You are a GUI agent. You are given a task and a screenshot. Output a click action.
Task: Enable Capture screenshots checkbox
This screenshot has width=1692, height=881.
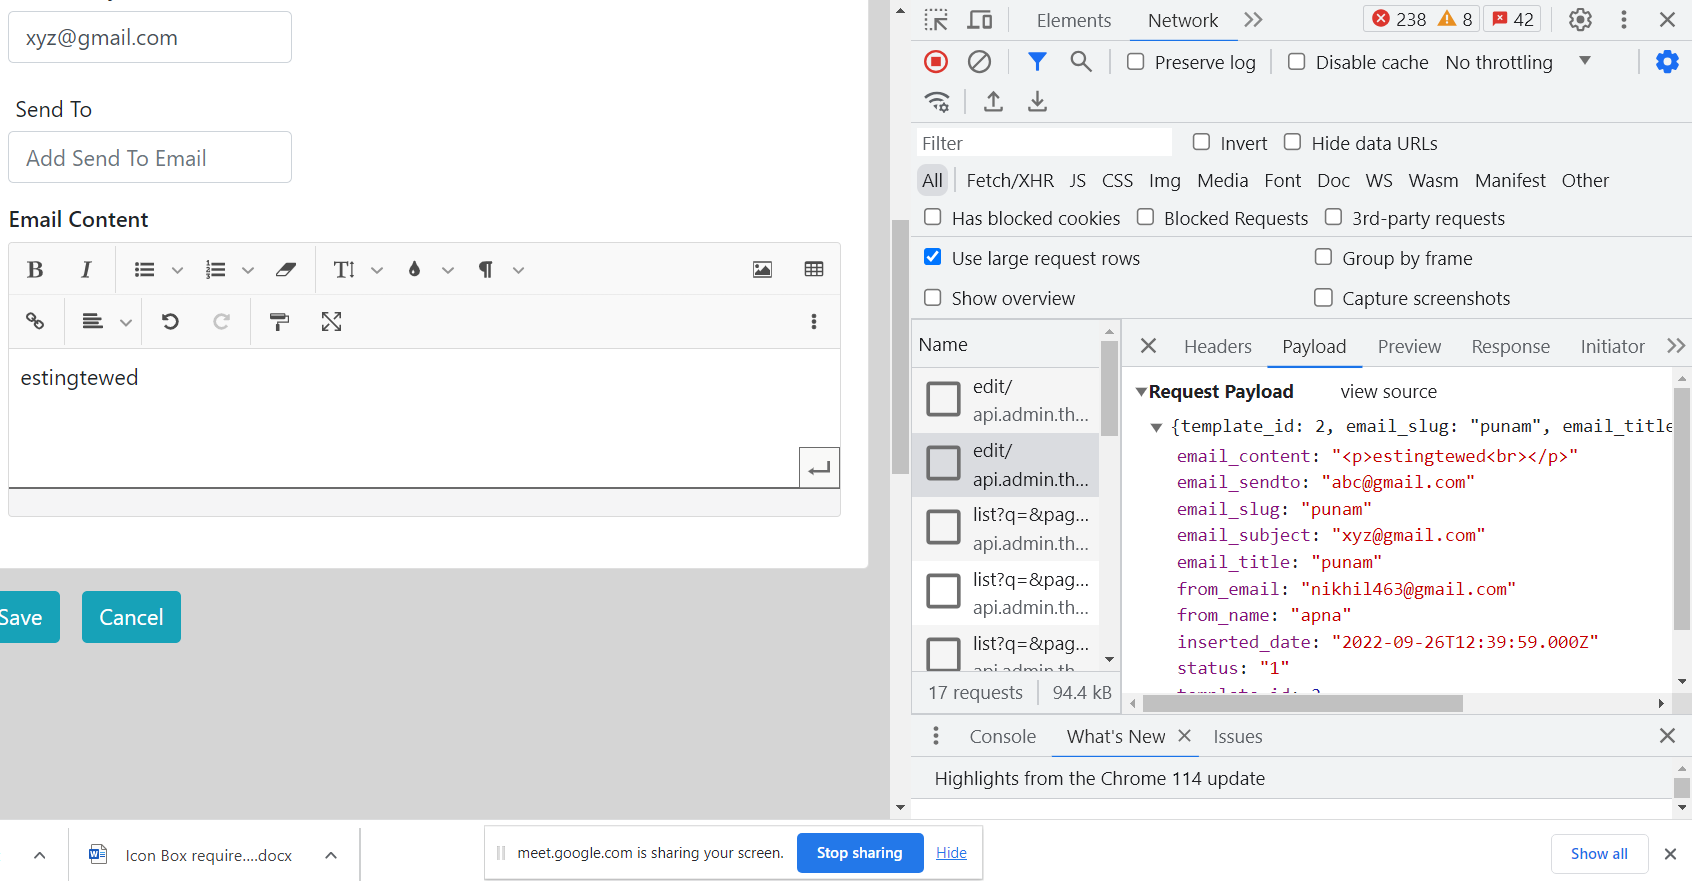(x=1324, y=297)
